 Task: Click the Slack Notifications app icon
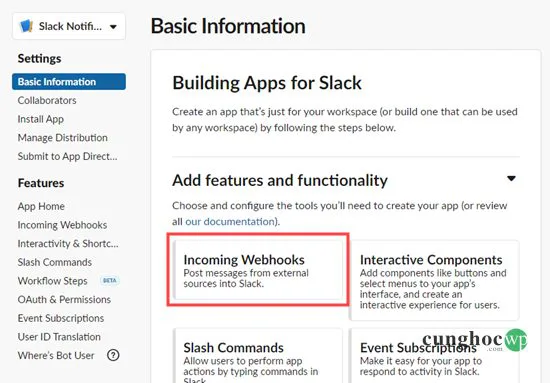[x=26, y=26]
